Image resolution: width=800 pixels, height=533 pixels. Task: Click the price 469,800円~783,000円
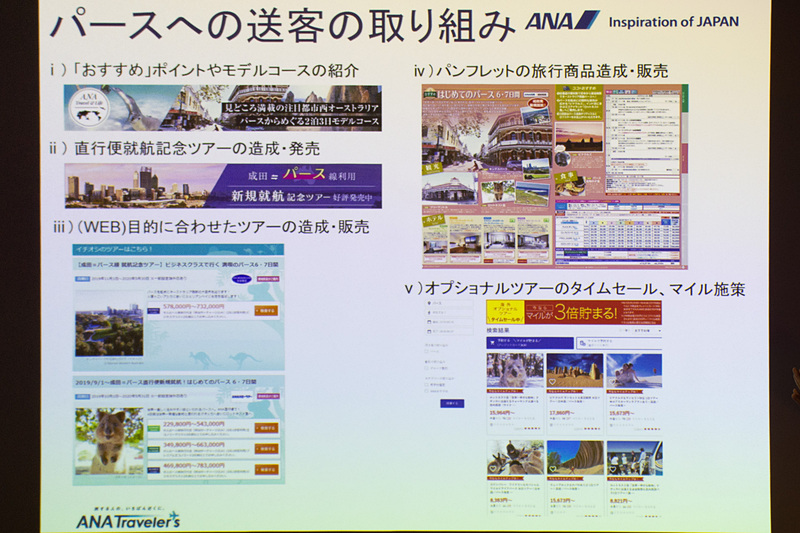pos(193,466)
